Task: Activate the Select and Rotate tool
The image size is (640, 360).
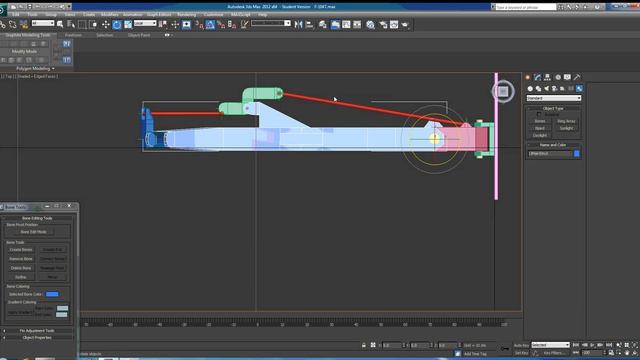Action: [x=117, y=24]
